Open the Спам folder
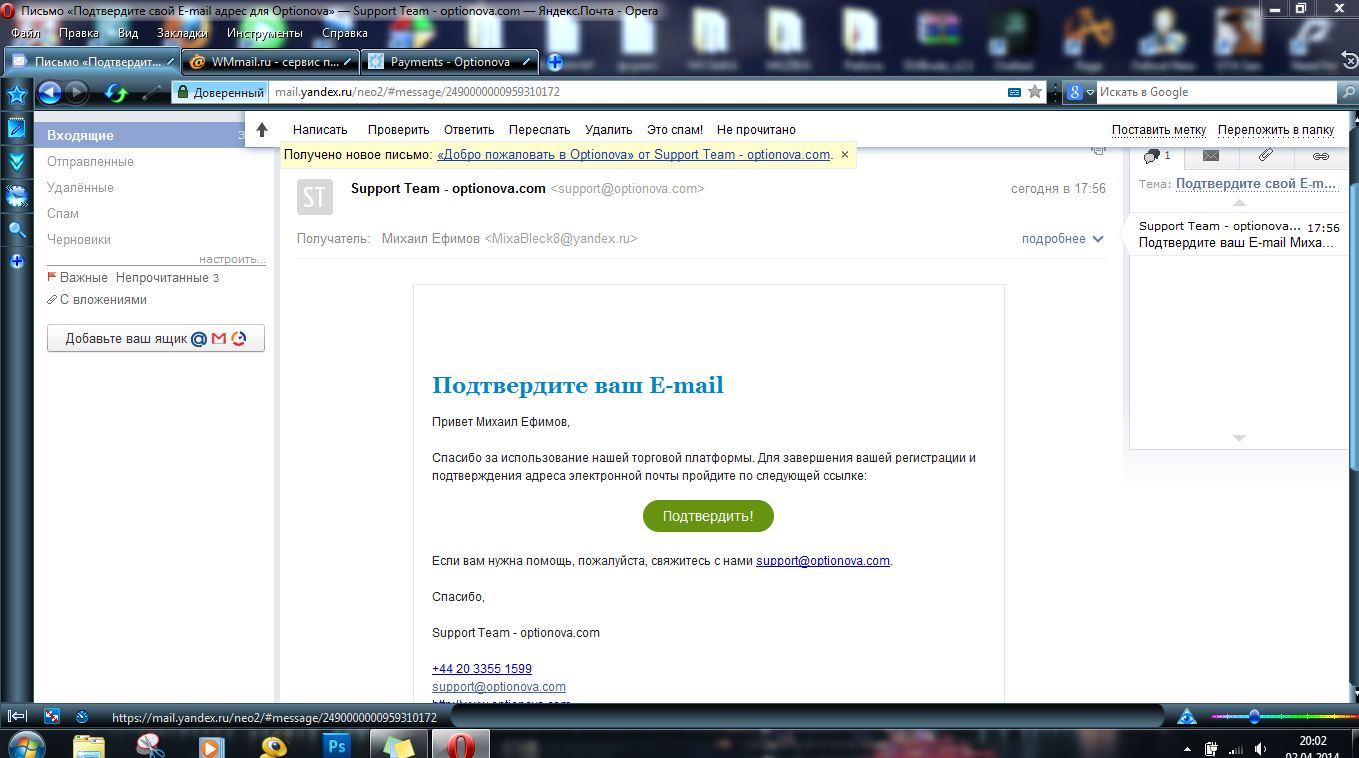Image resolution: width=1359 pixels, height=758 pixels. [x=63, y=213]
